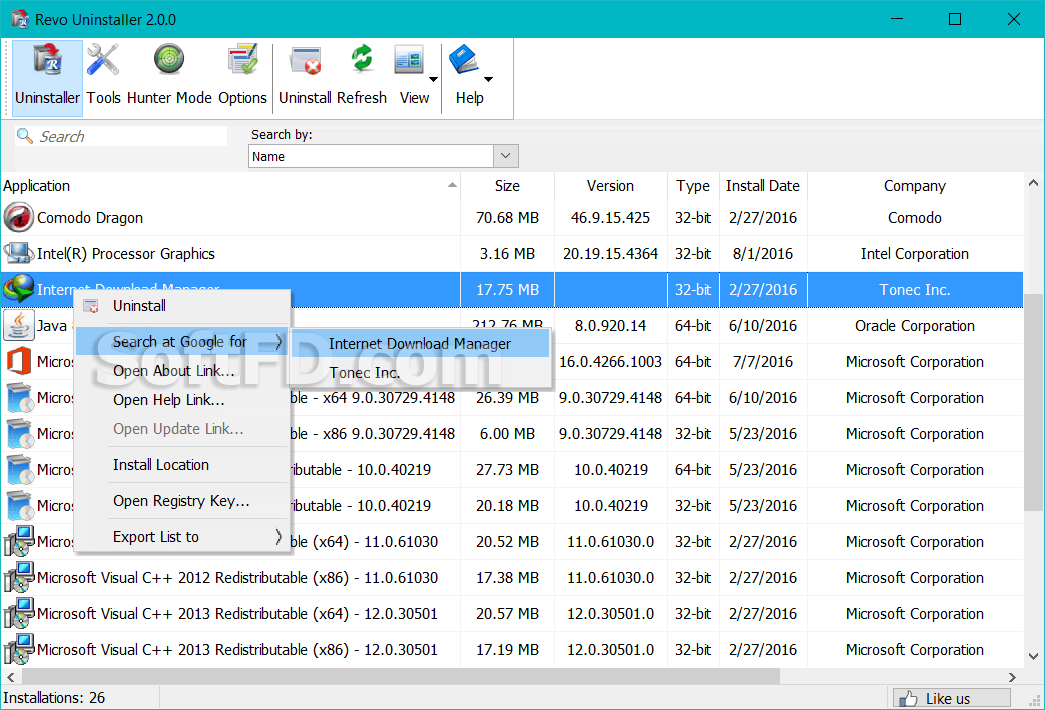Select Open About Link in context menu

[183, 371]
